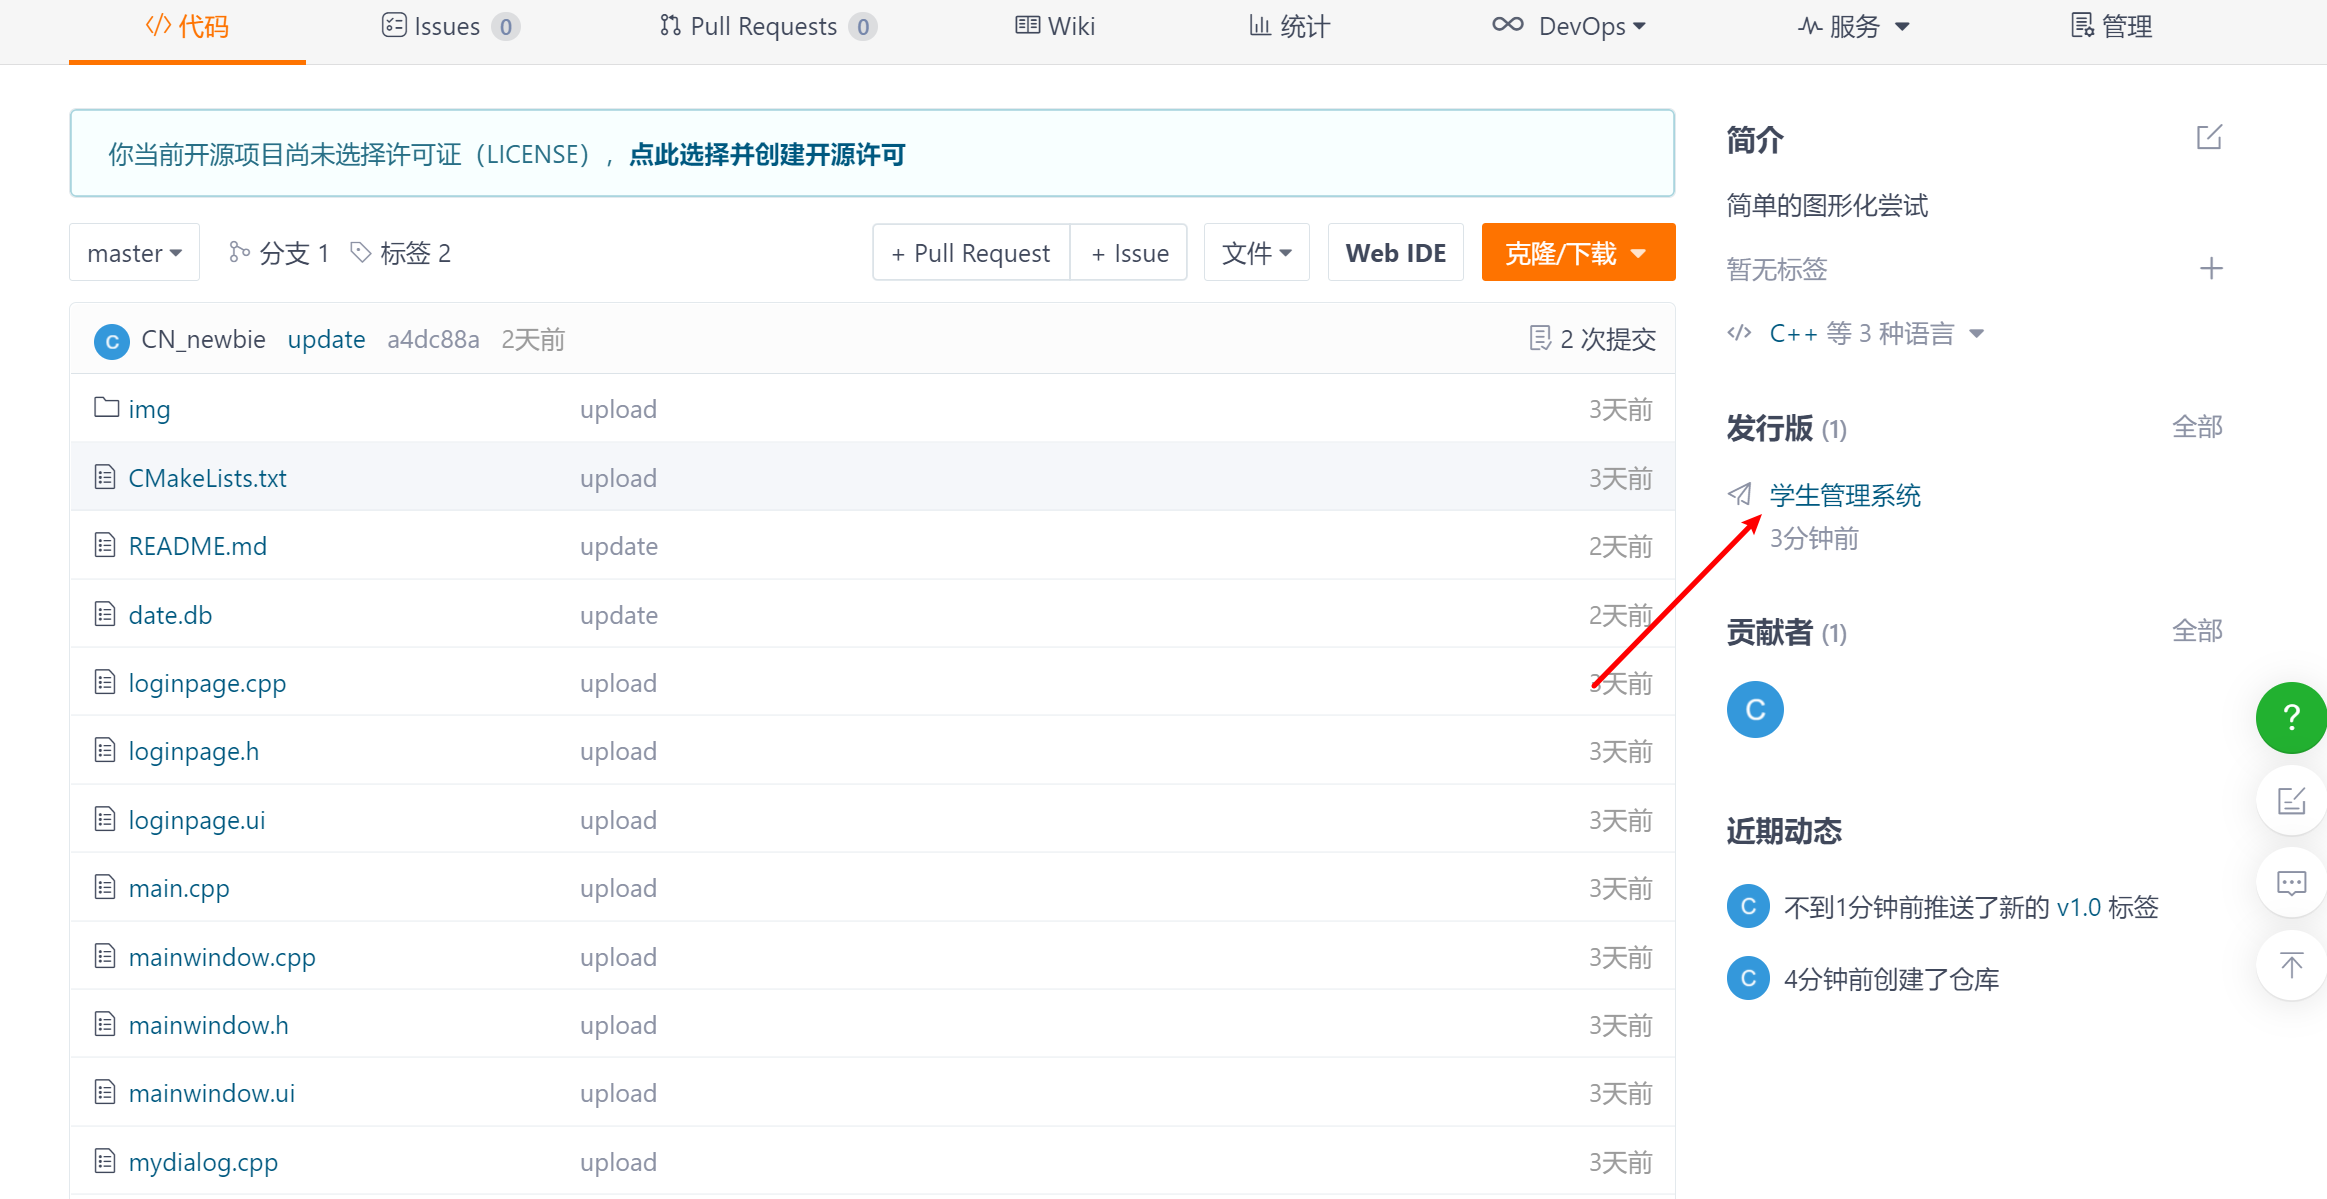Open the 学生管理系统 release link
This screenshot has height=1199, width=2327.
(x=1845, y=496)
